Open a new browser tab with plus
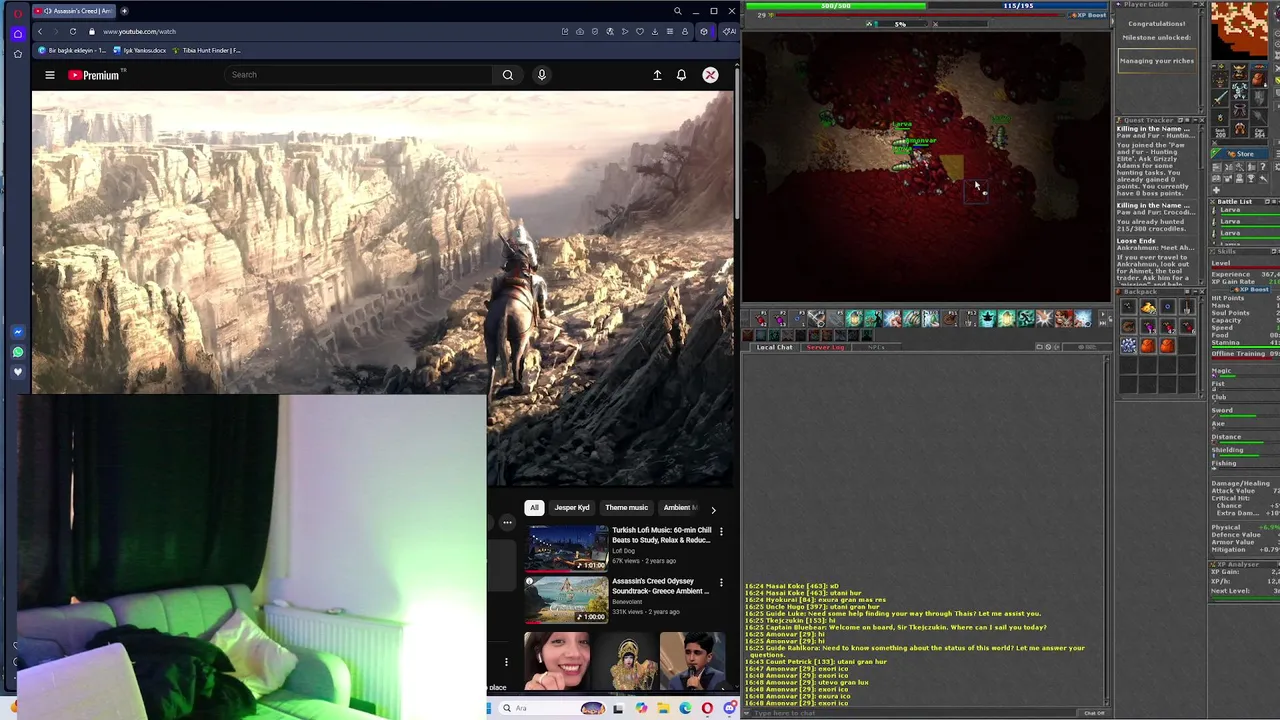 pos(125,11)
